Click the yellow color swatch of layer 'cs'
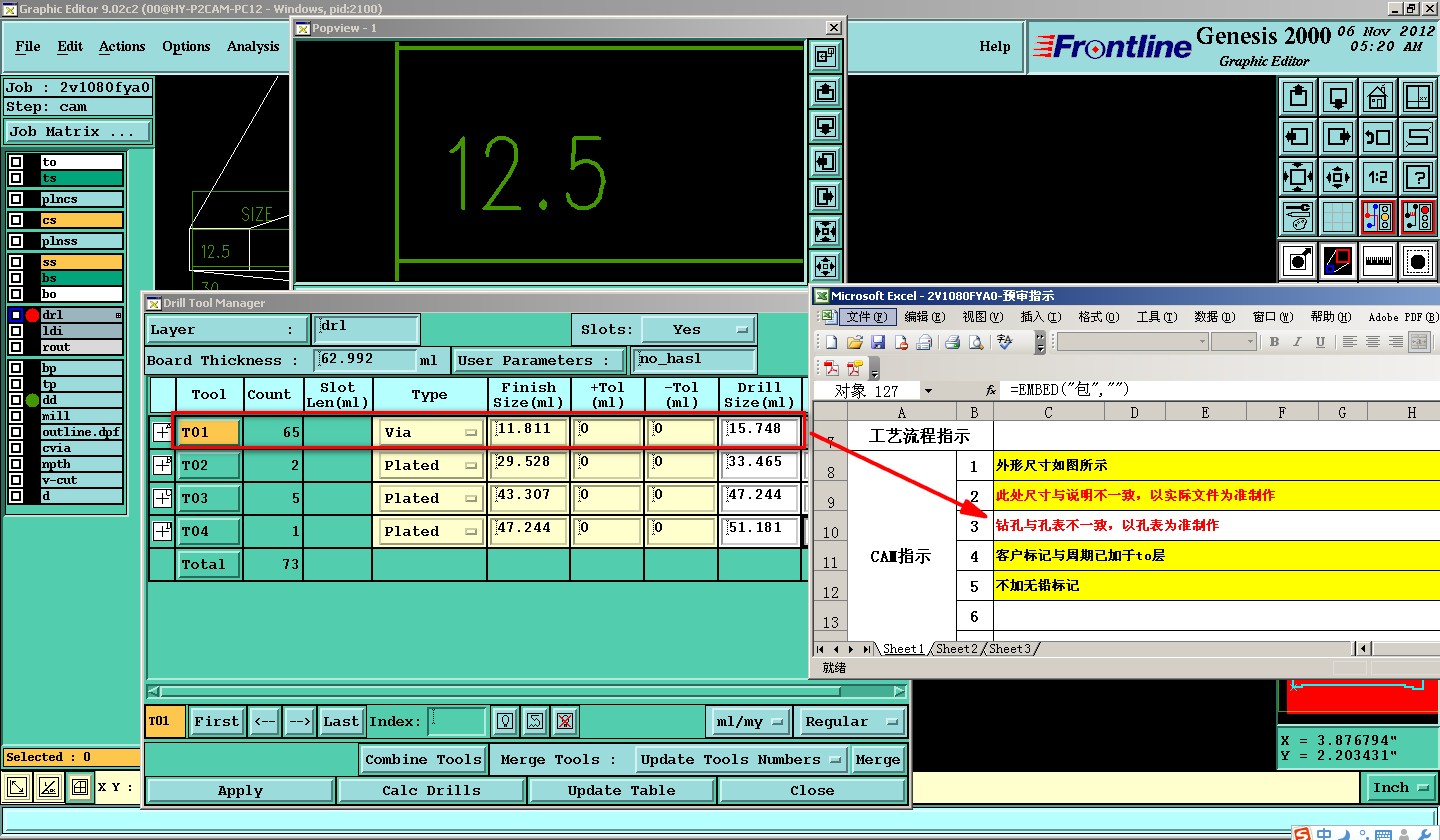 coord(82,220)
